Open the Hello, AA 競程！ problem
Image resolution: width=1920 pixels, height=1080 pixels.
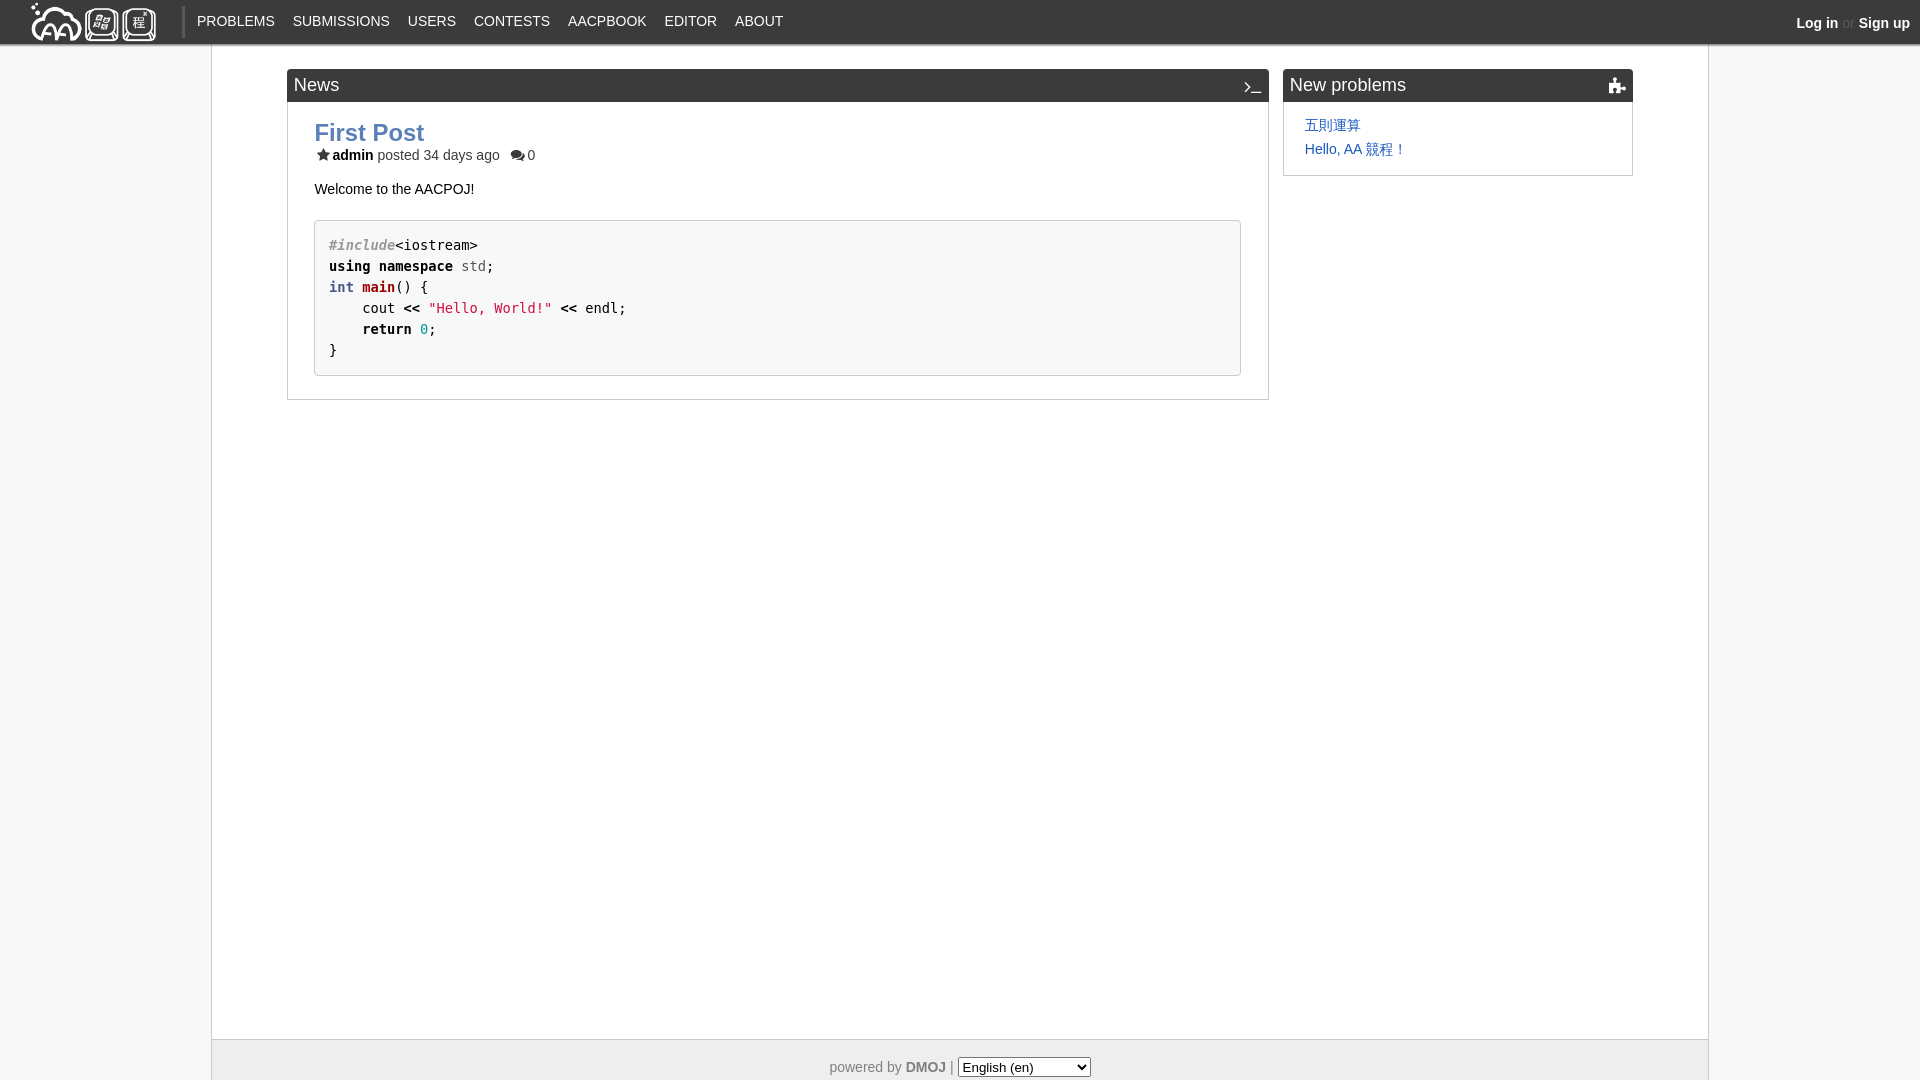(1355, 149)
